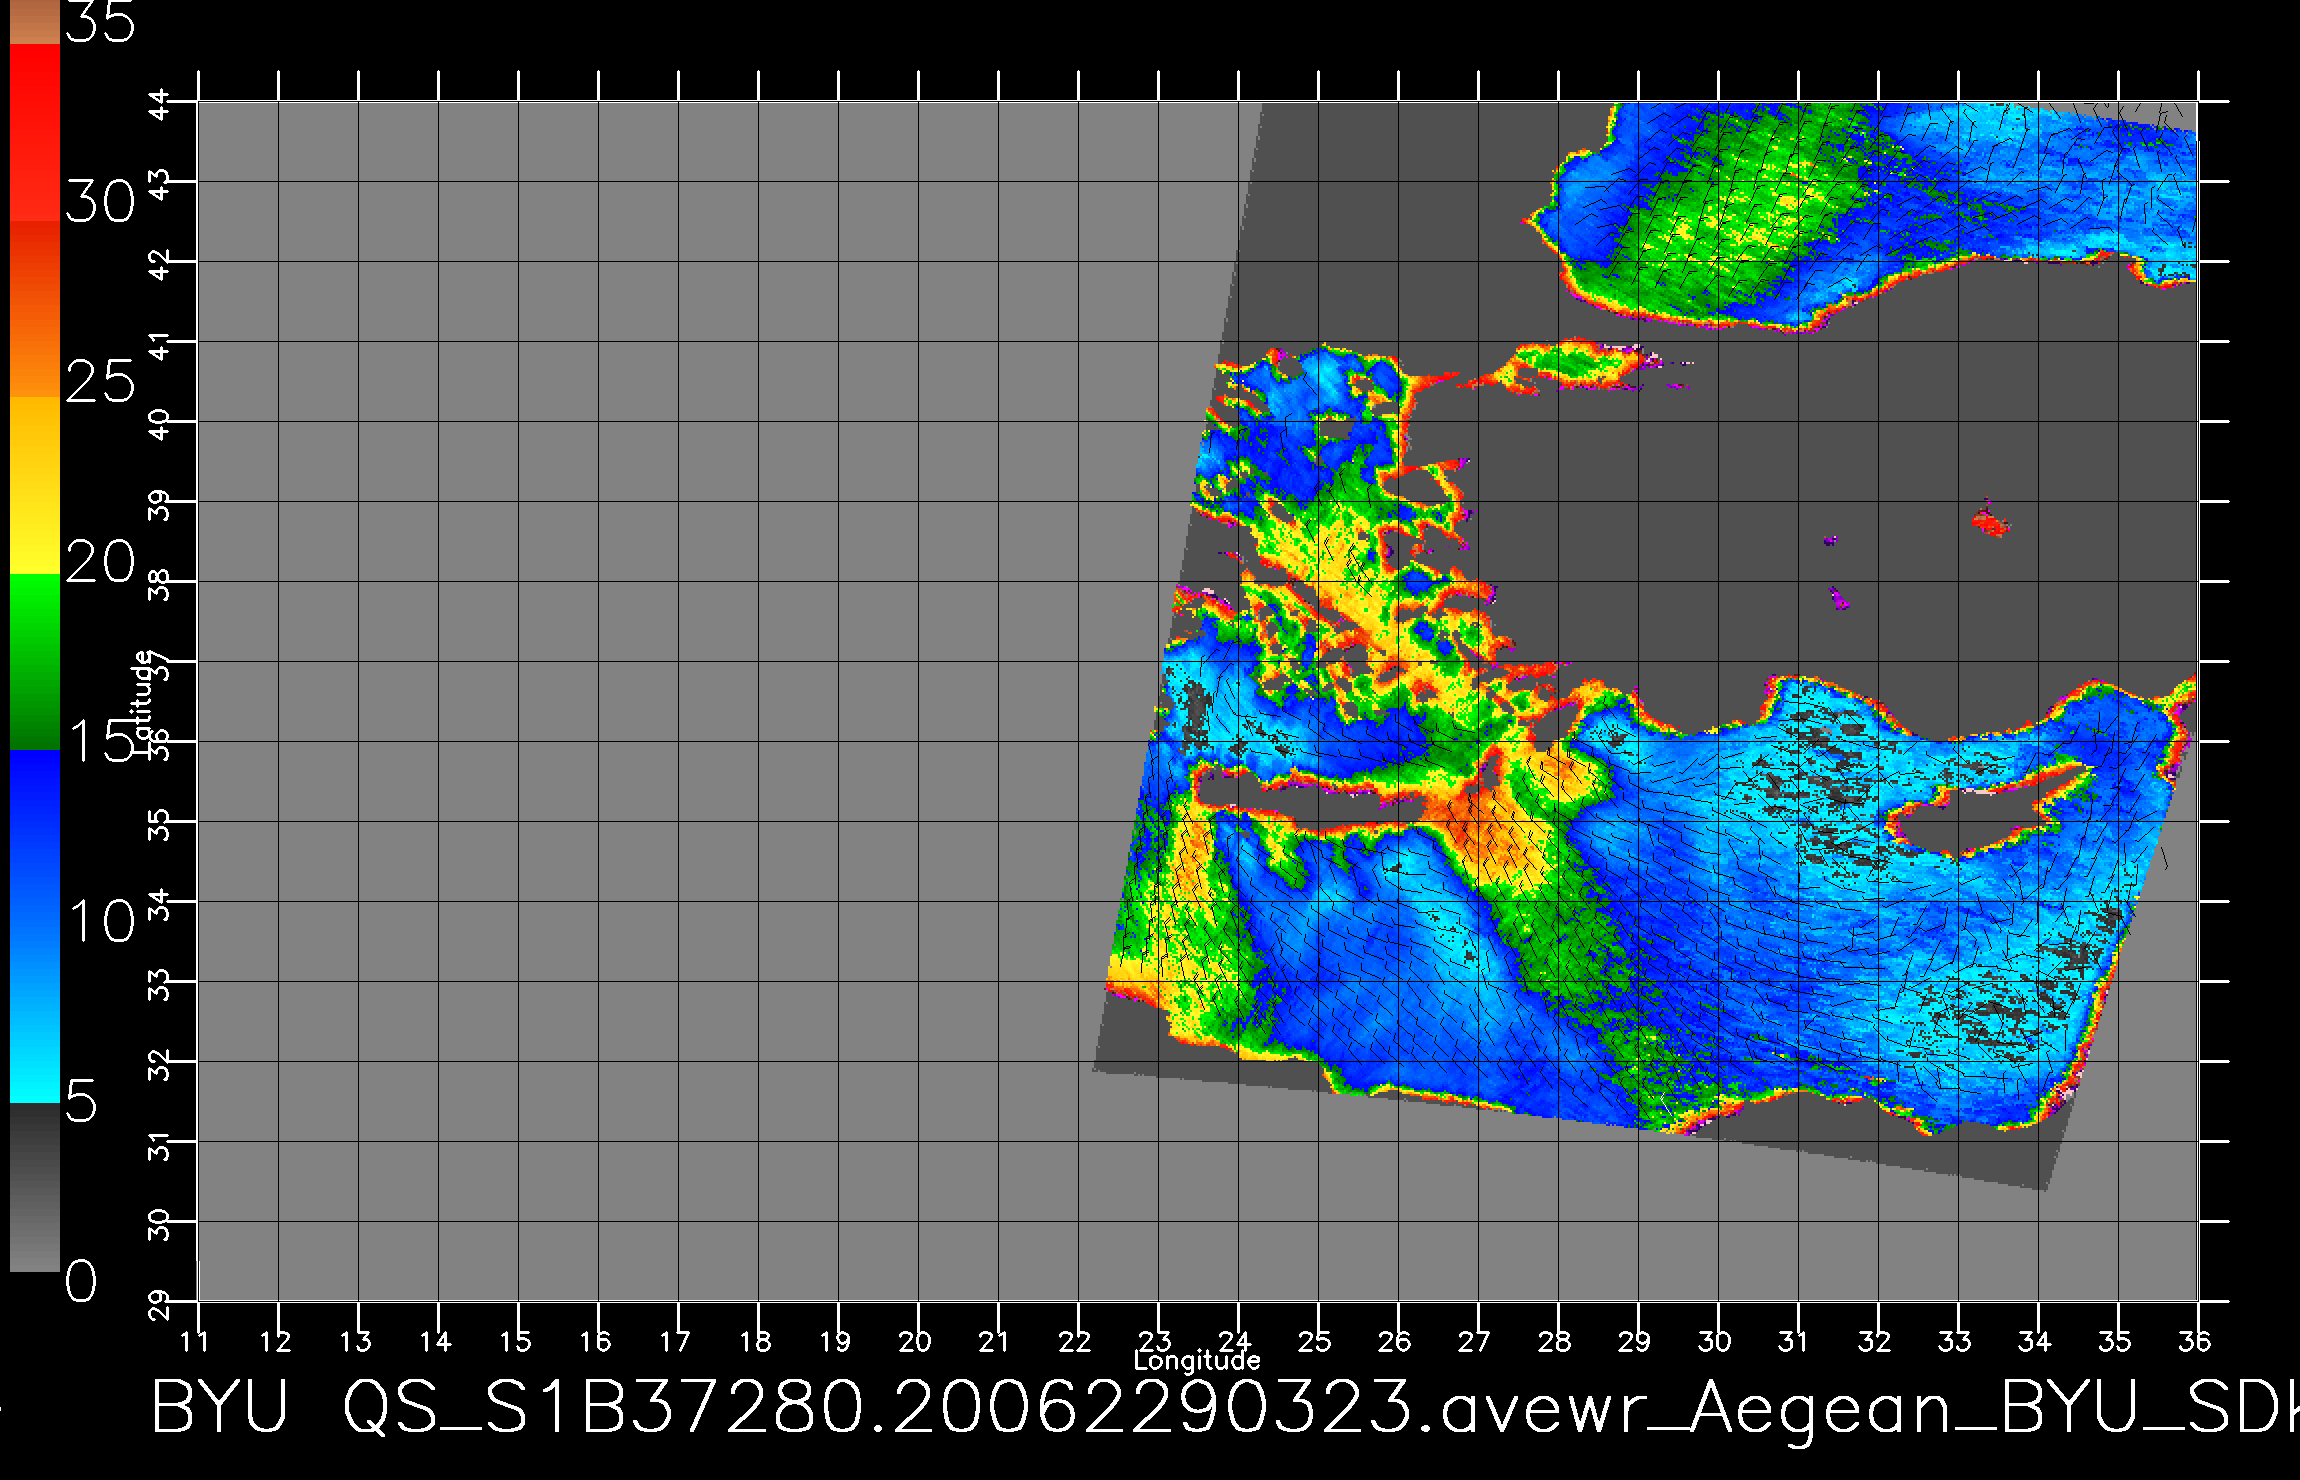
Task: Click longitude axis tick label 11
Action: click(195, 1341)
